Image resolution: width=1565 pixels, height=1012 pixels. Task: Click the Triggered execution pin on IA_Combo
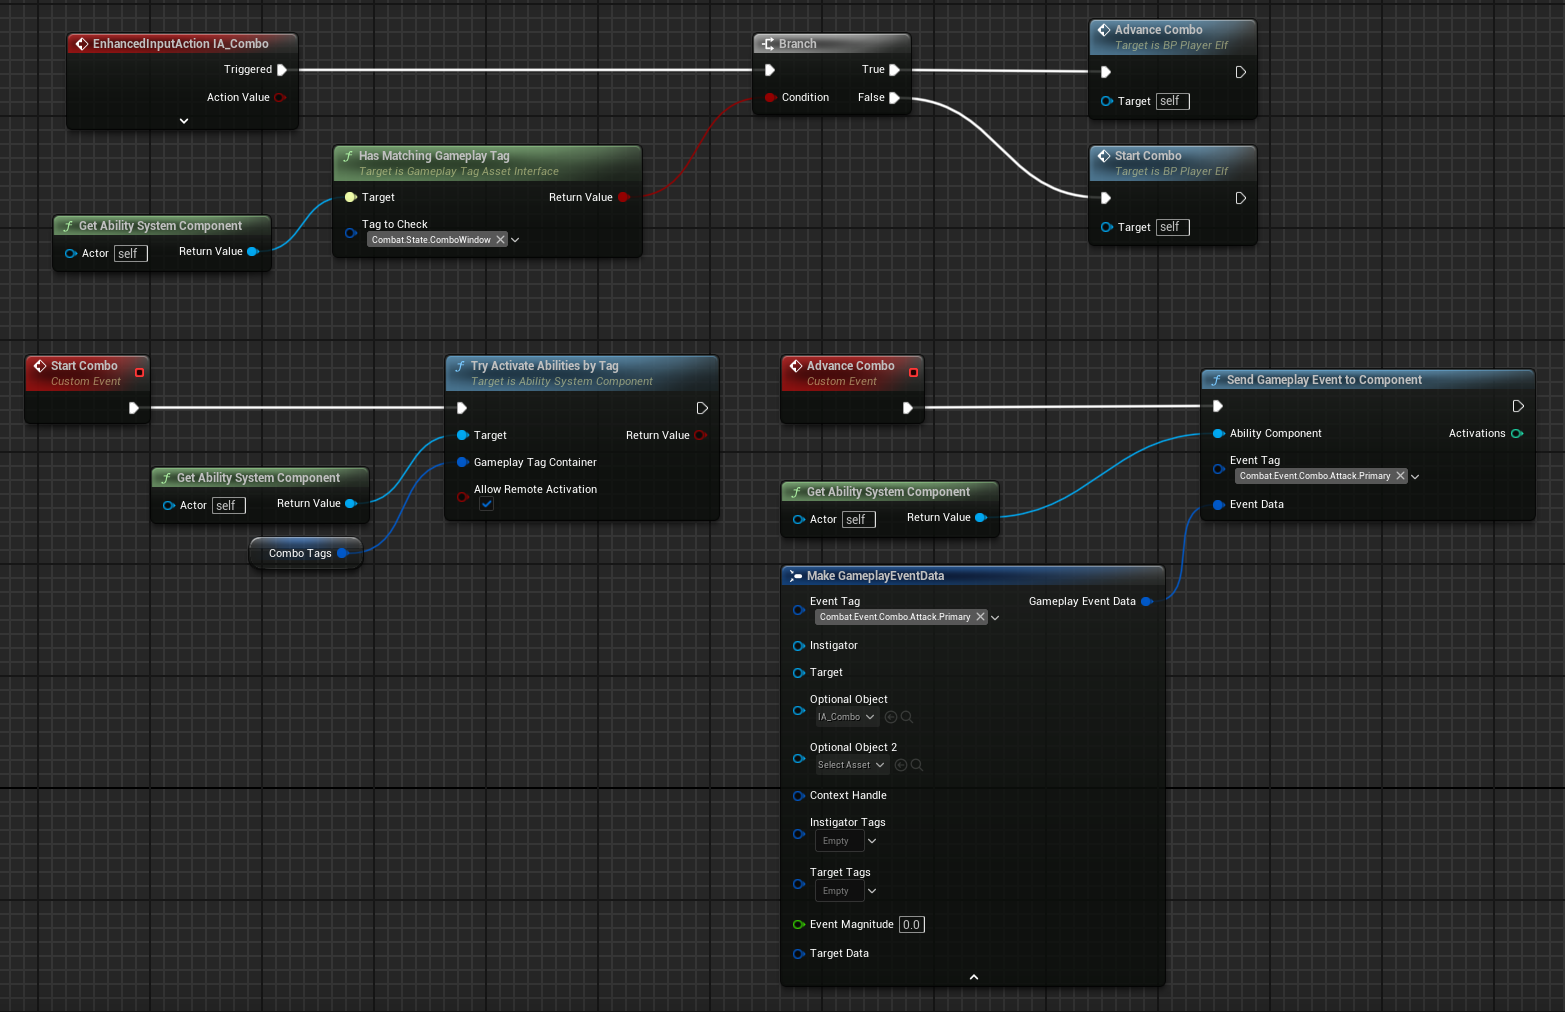[x=282, y=70]
